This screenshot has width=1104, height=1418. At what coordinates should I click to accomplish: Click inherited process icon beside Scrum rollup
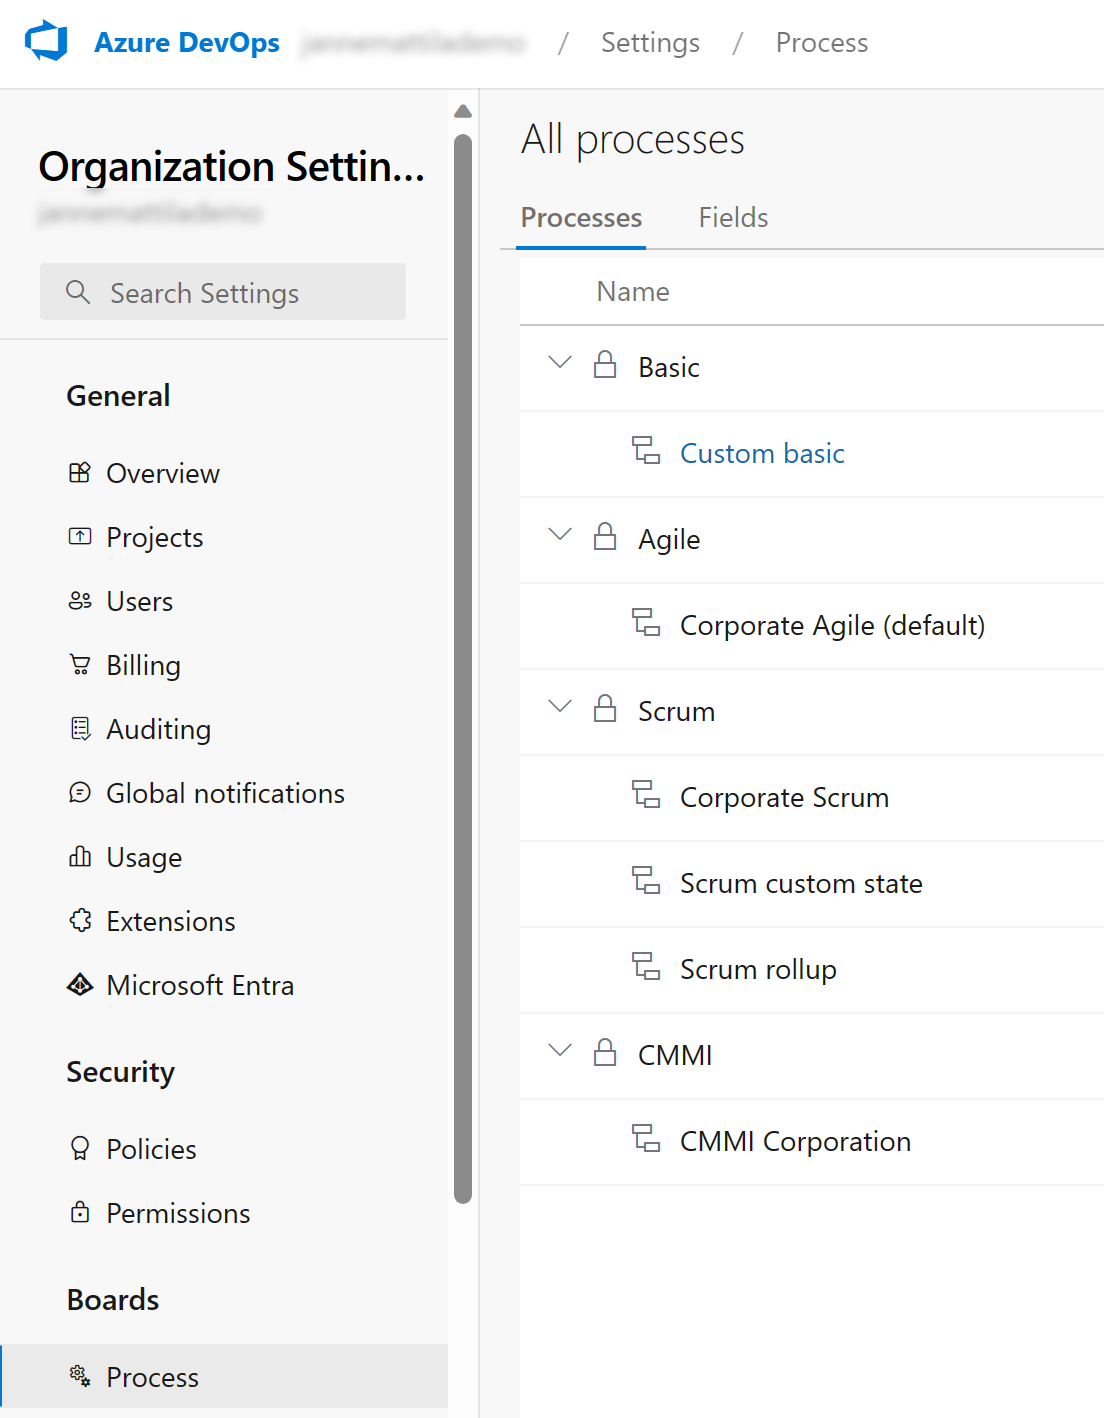point(646,967)
